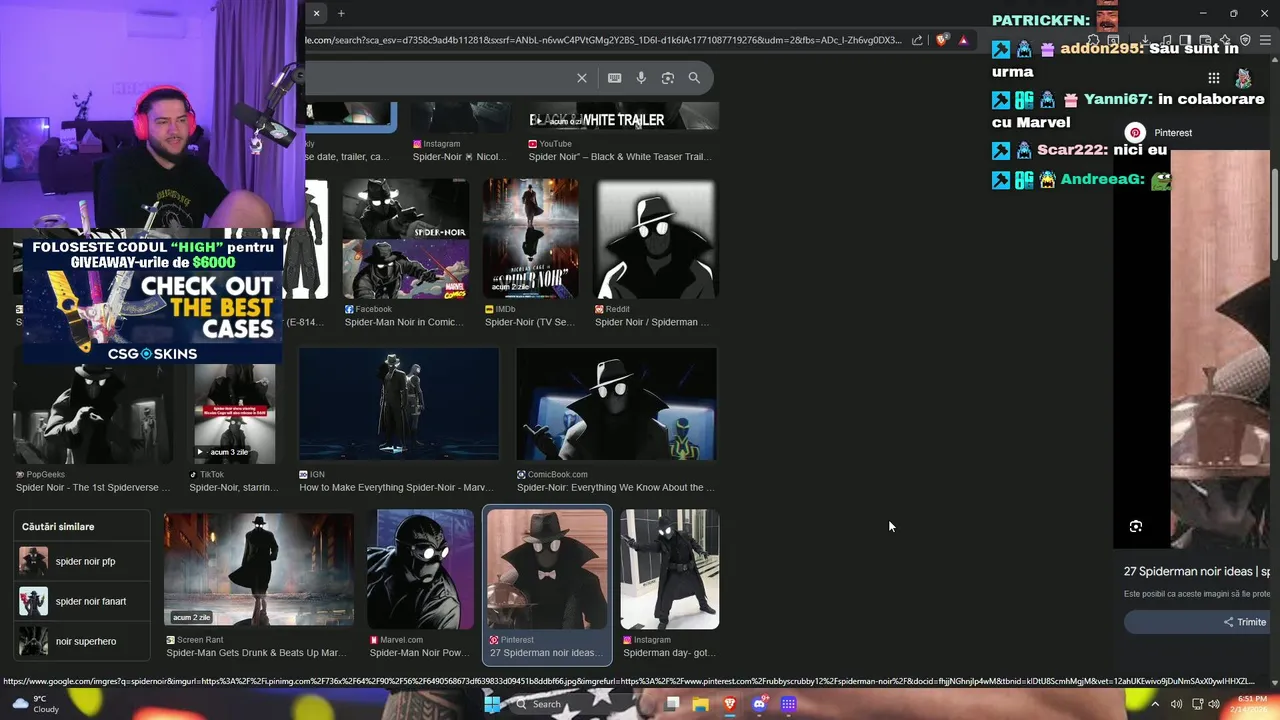Viewport: 1280px width, 720px height.
Task: Open the Instagram 'Spiderman day' image result
Action: click(669, 570)
